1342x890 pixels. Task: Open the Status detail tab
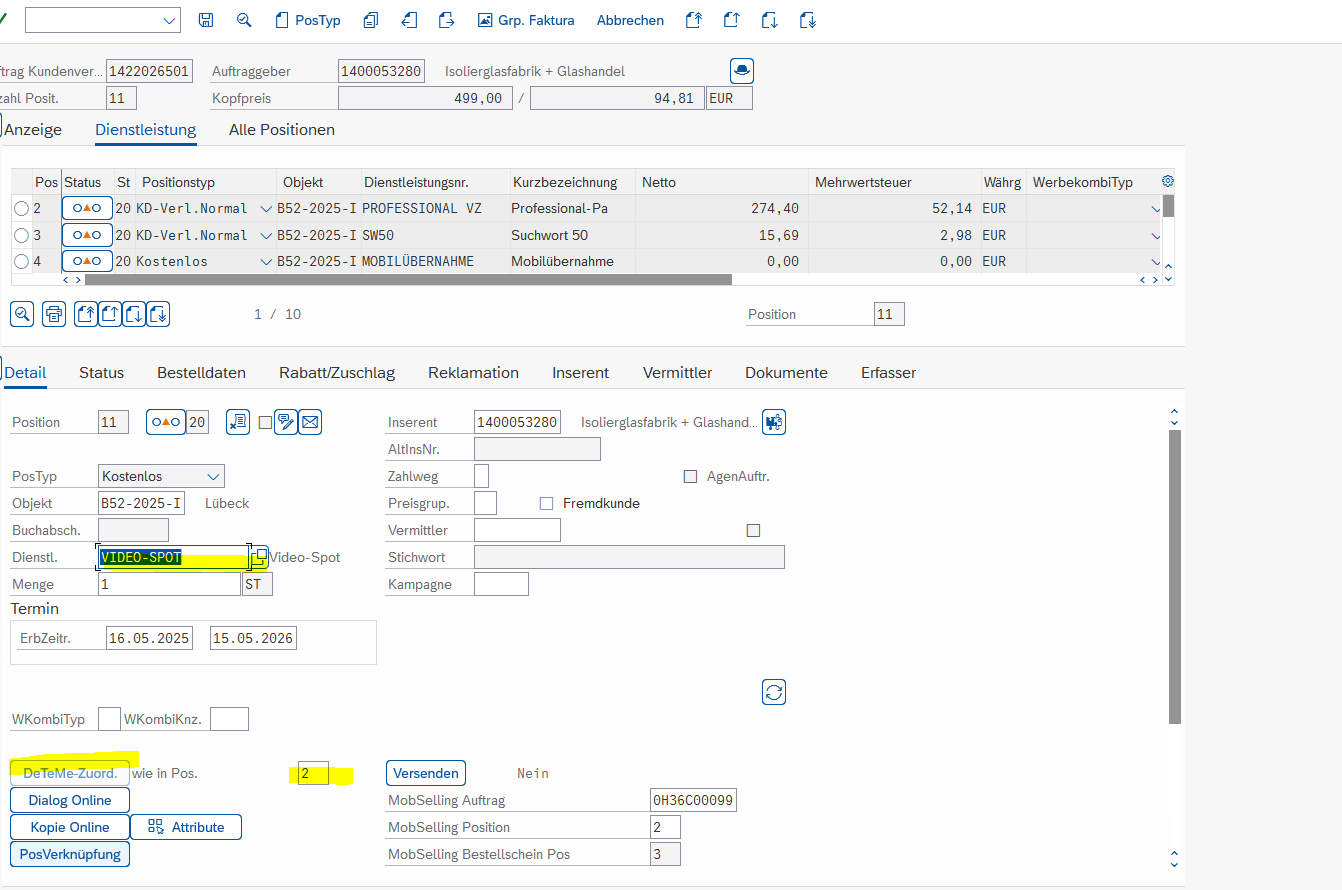click(x=102, y=372)
